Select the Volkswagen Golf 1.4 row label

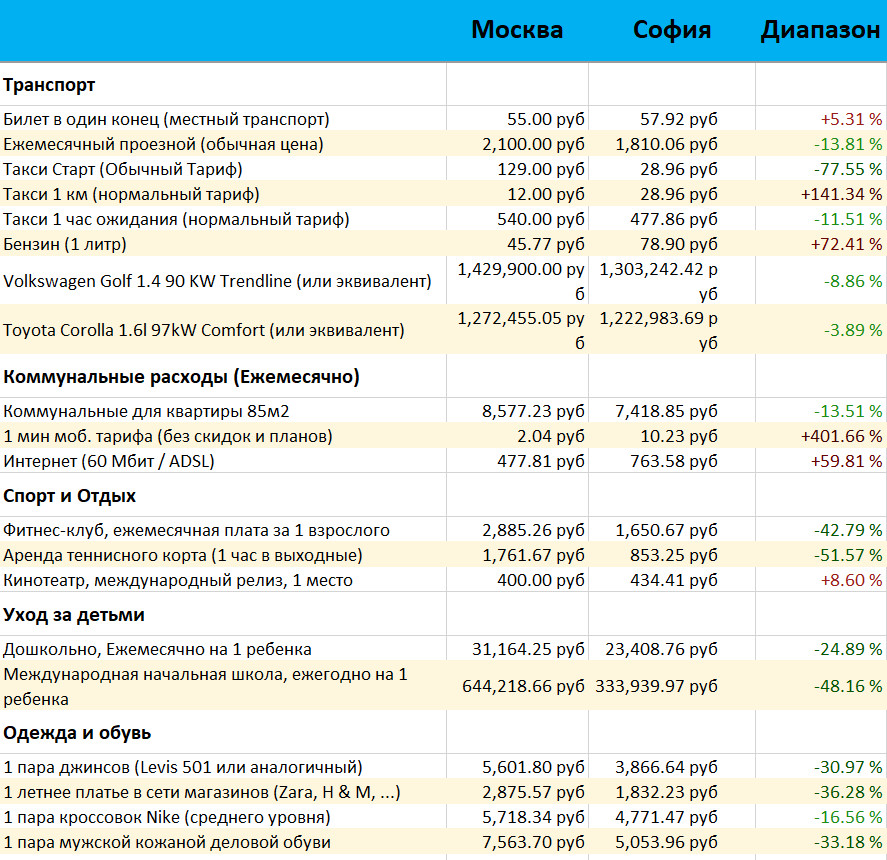point(217,282)
